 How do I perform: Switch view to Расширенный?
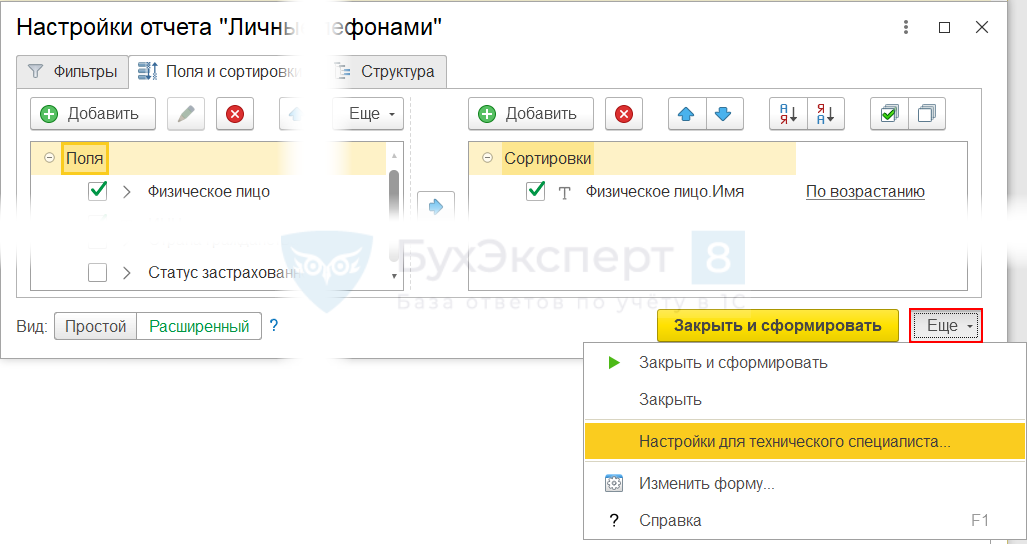pyautogui.click(x=199, y=326)
